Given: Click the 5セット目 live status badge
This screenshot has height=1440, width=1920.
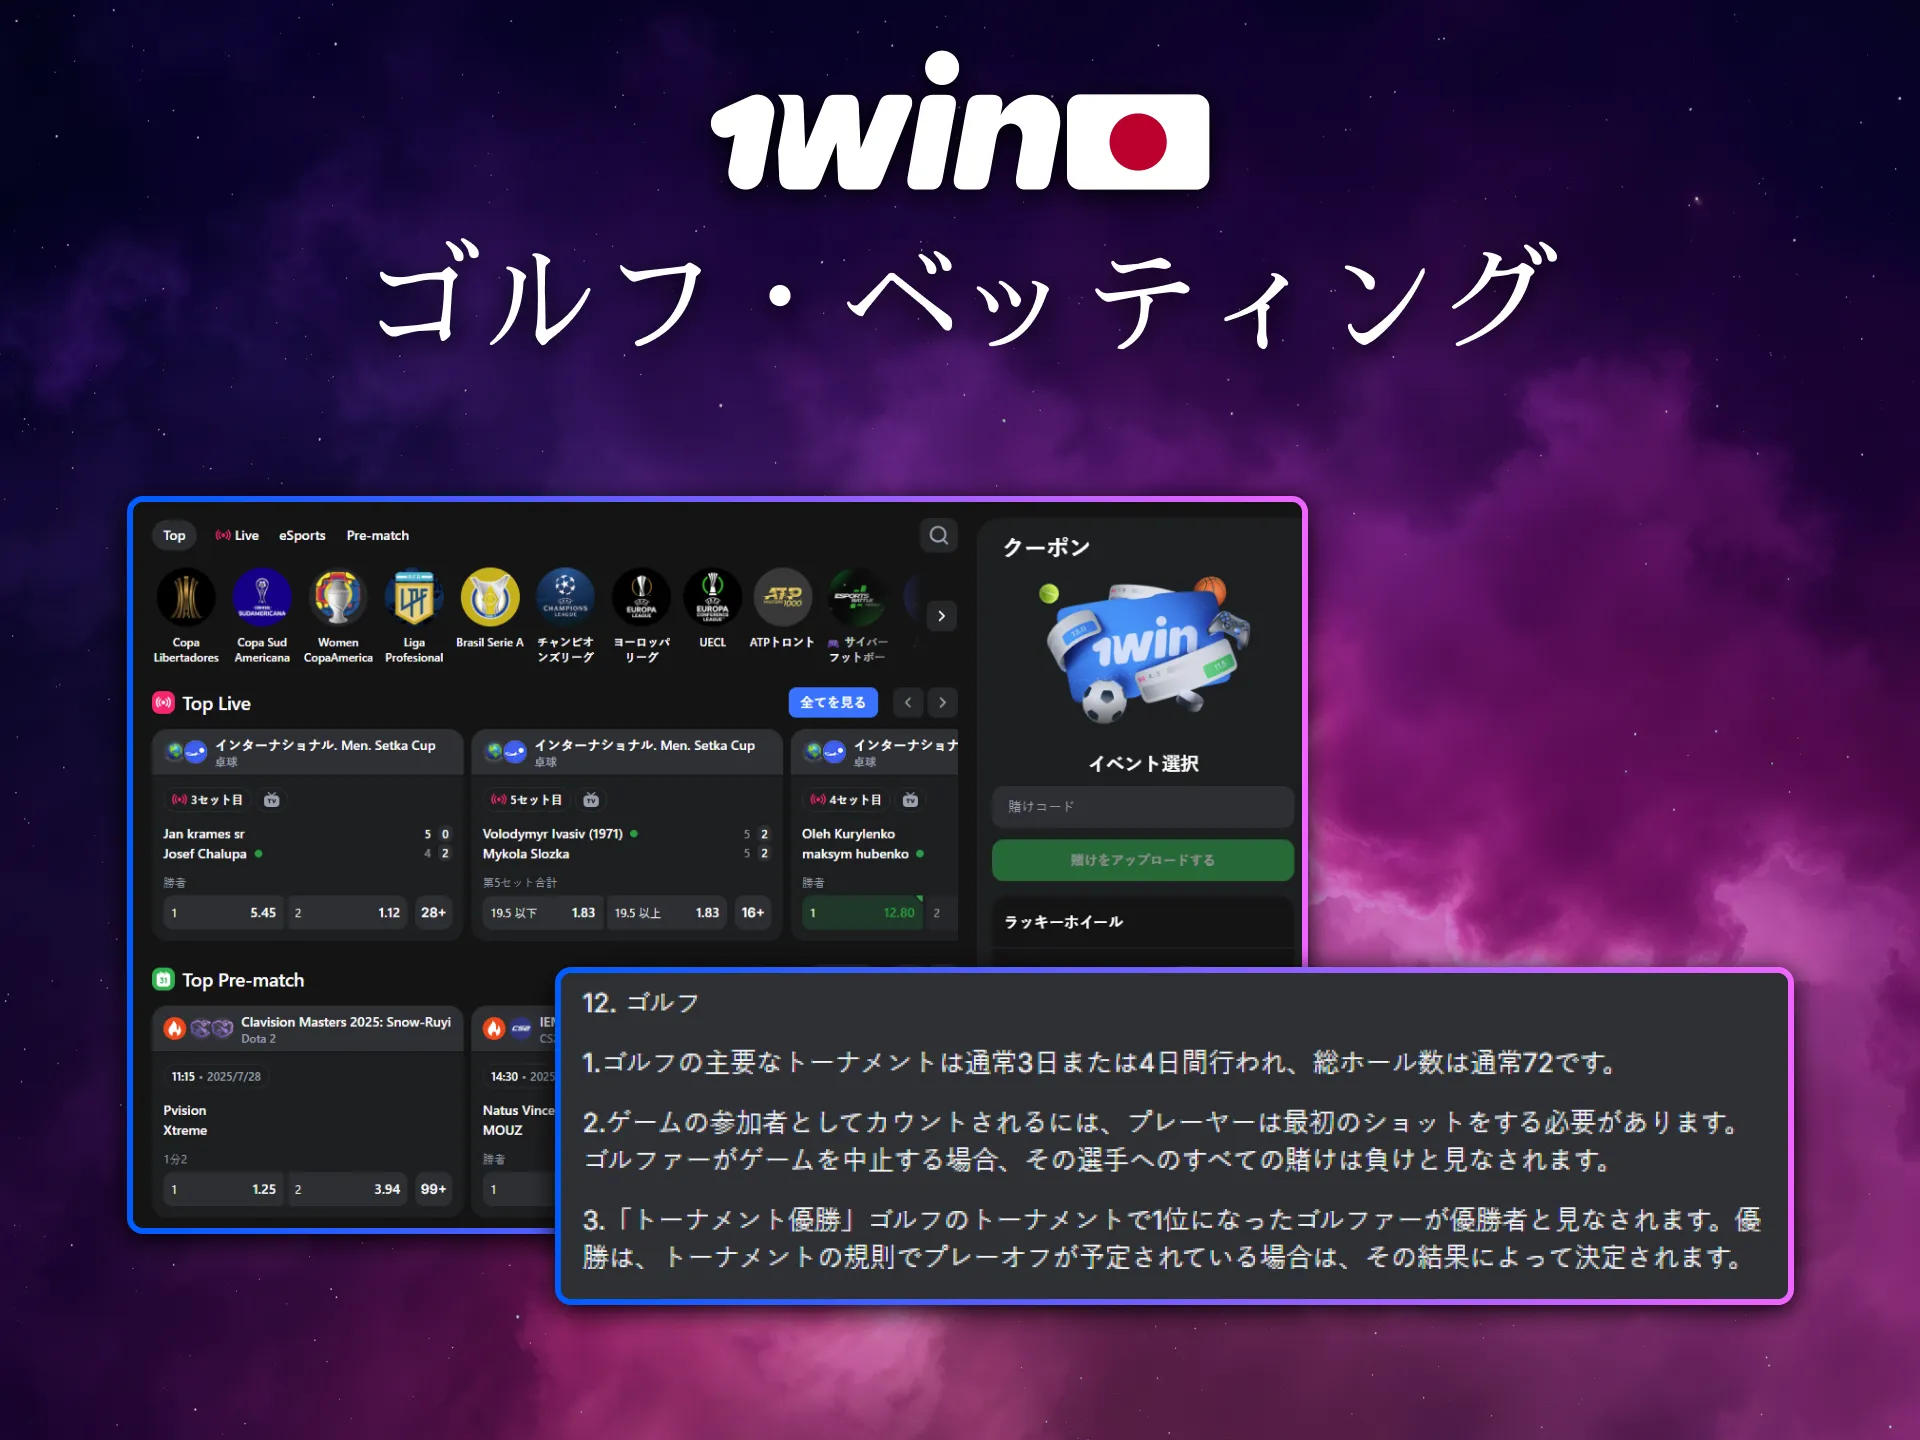Looking at the screenshot, I should (527, 800).
